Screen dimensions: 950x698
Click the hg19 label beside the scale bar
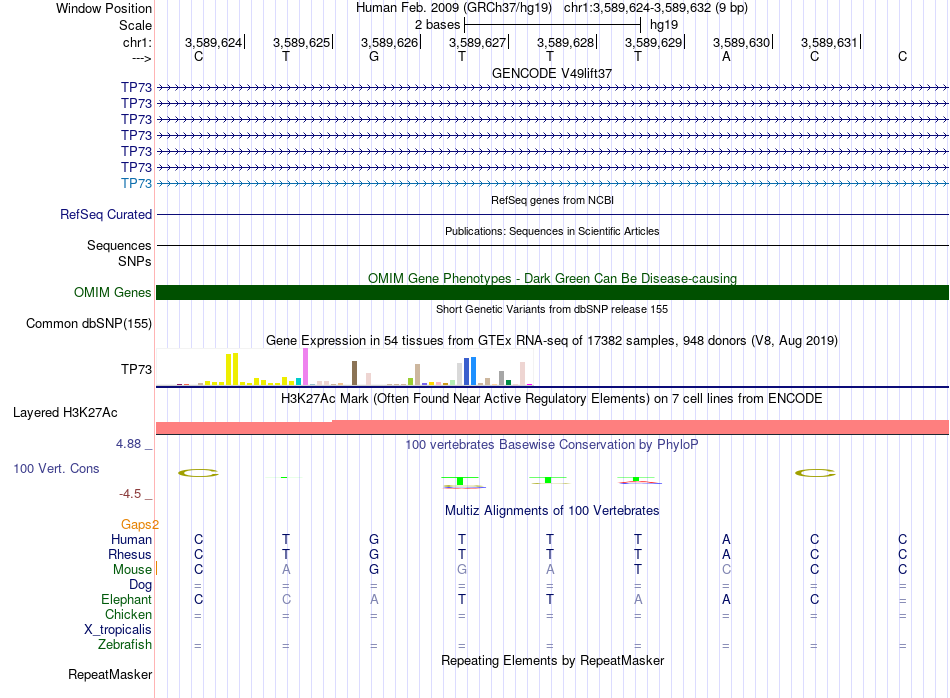click(x=663, y=25)
